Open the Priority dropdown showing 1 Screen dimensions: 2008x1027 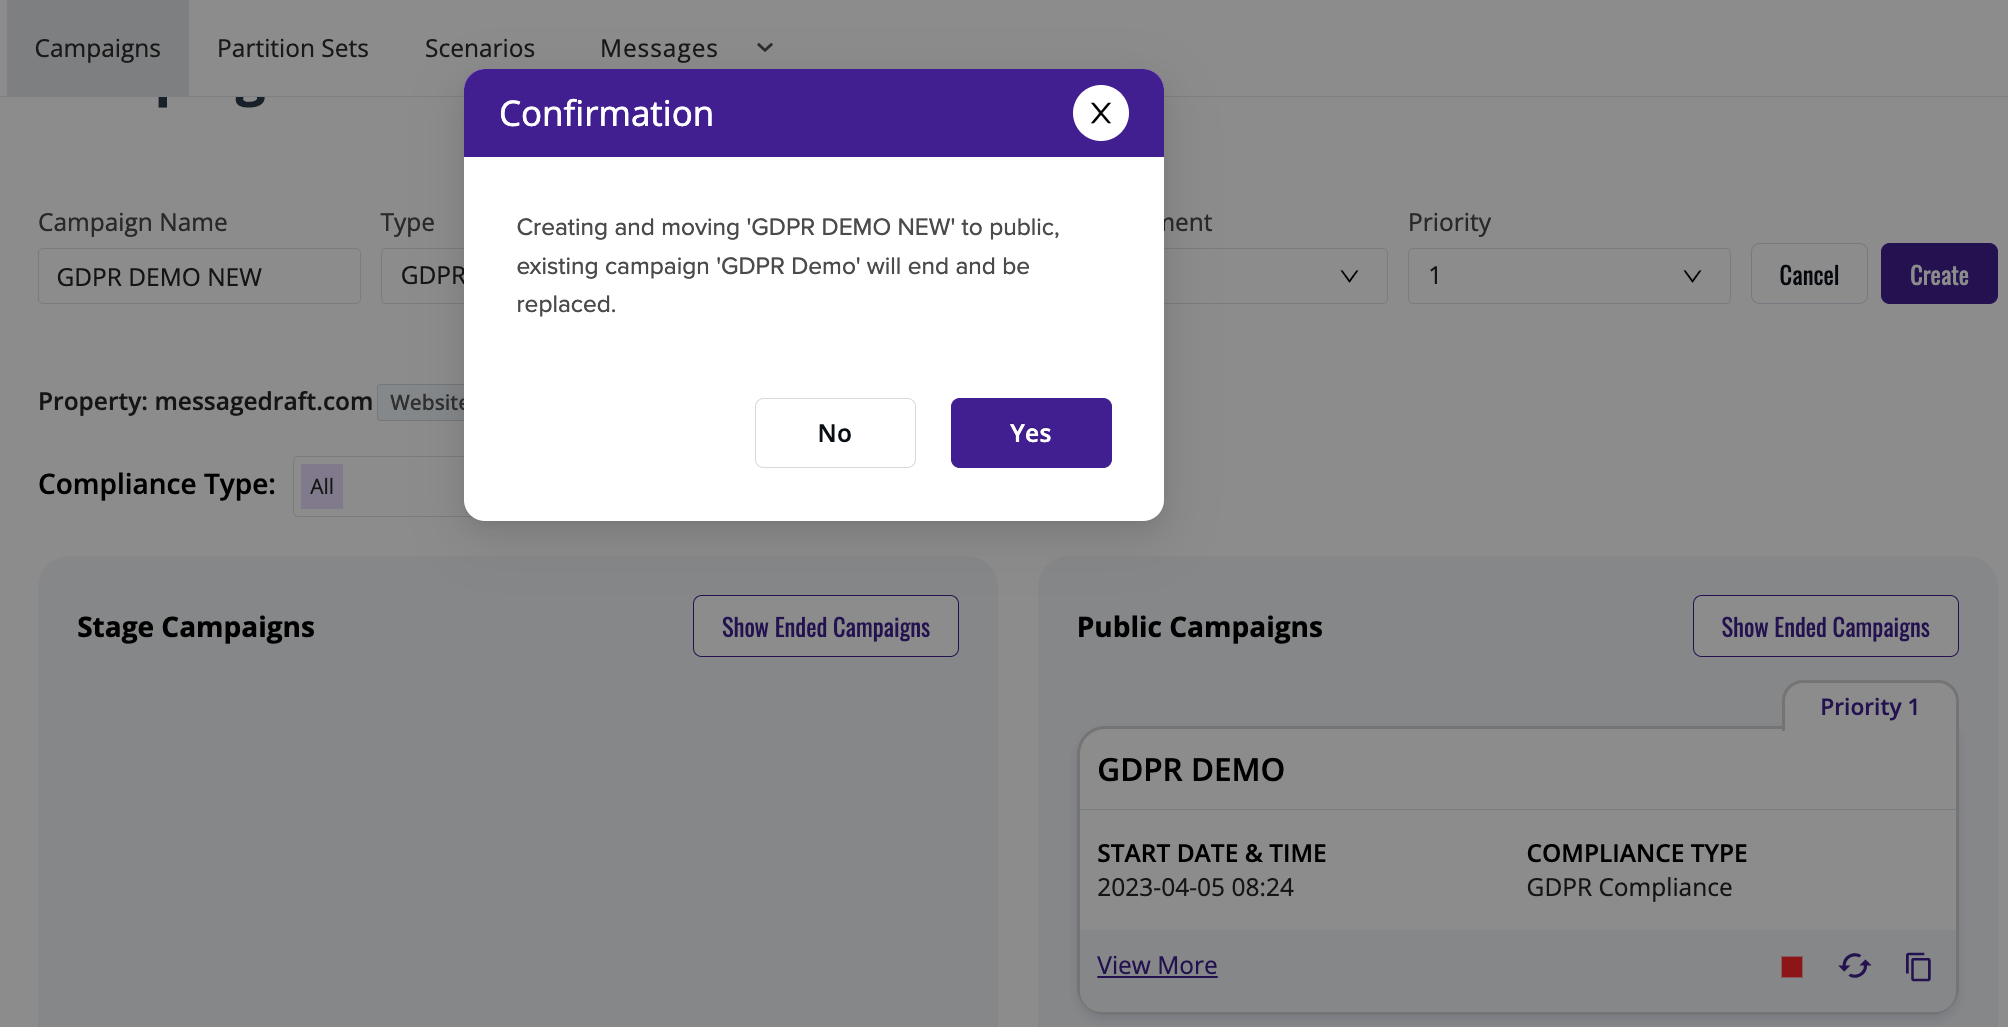coord(1568,276)
